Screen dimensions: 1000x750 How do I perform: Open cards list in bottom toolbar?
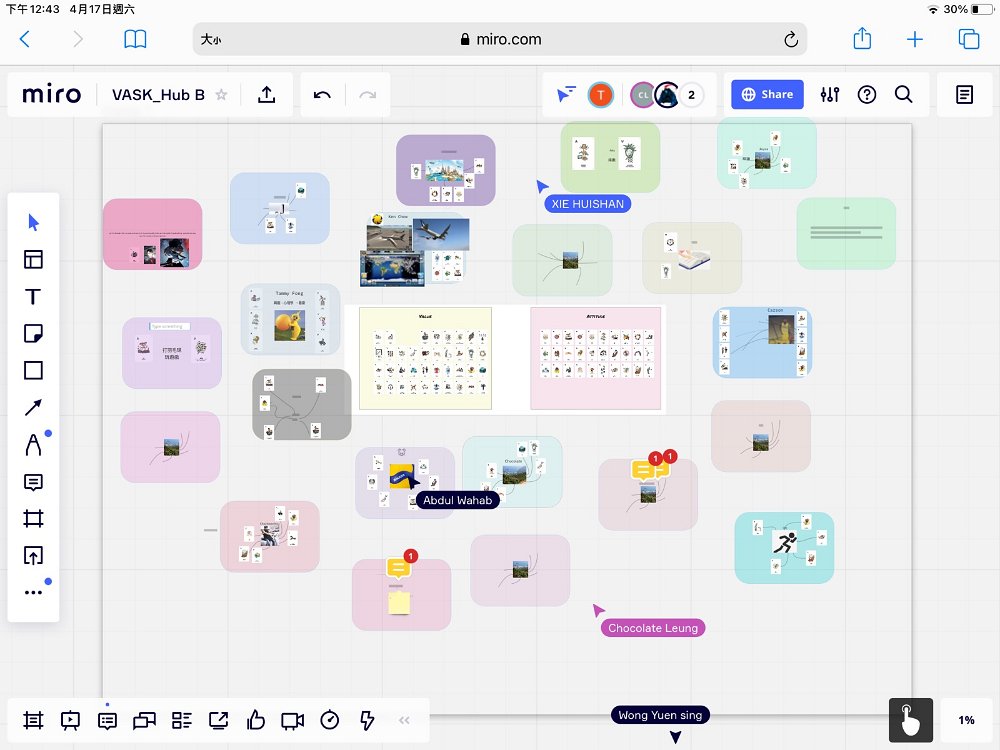click(182, 721)
